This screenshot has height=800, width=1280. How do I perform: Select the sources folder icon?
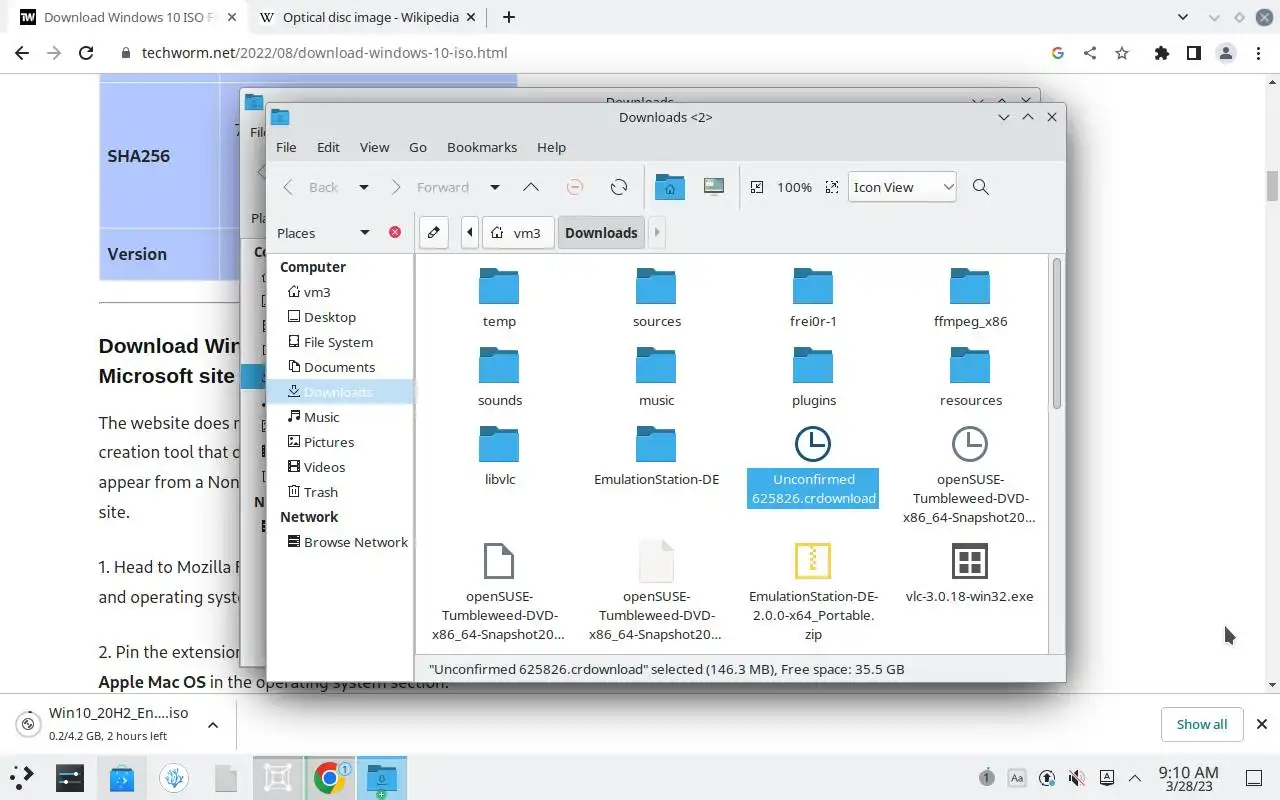click(656, 287)
